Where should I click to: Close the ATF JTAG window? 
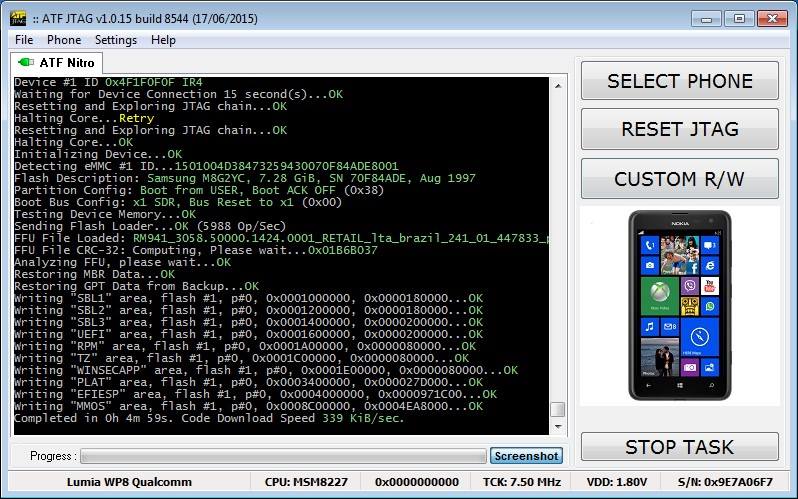tap(772, 19)
